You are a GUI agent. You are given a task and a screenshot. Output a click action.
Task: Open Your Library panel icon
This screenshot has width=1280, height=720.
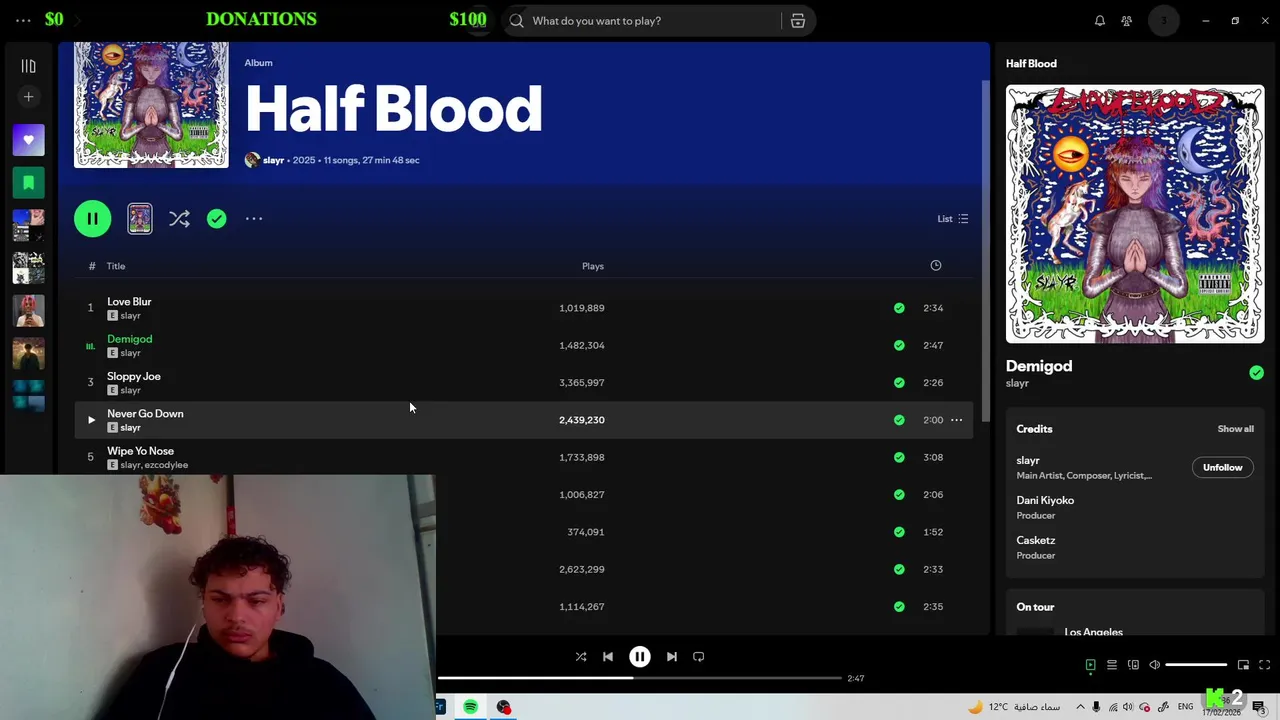(28, 66)
